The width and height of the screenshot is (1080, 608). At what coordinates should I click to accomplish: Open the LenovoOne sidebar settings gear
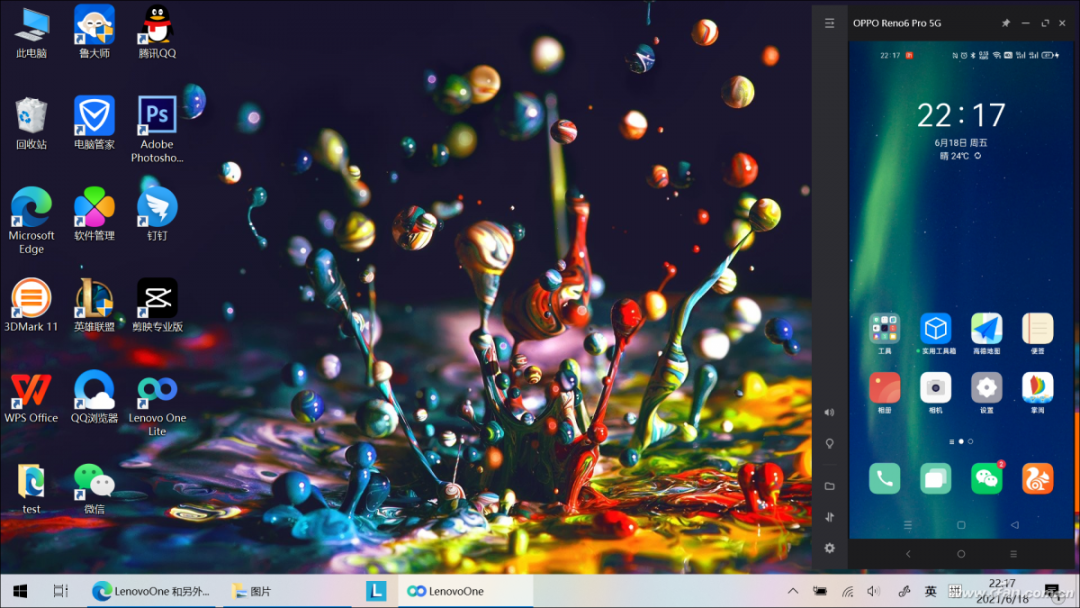tap(829, 548)
